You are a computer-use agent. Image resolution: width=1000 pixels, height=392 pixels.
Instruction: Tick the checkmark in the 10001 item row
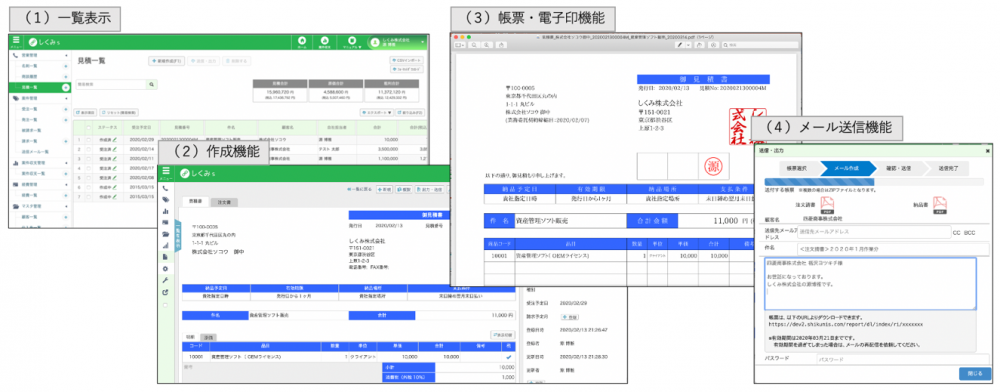tap(508, 358)
